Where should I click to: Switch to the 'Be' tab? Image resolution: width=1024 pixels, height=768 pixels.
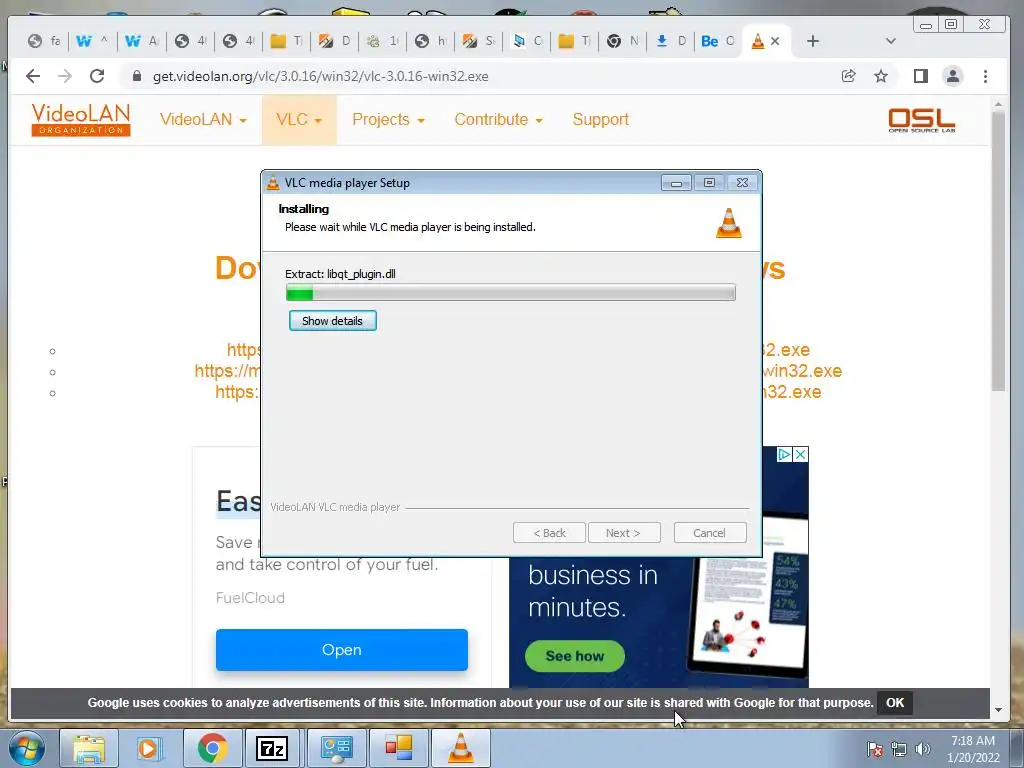click(717, 41)
